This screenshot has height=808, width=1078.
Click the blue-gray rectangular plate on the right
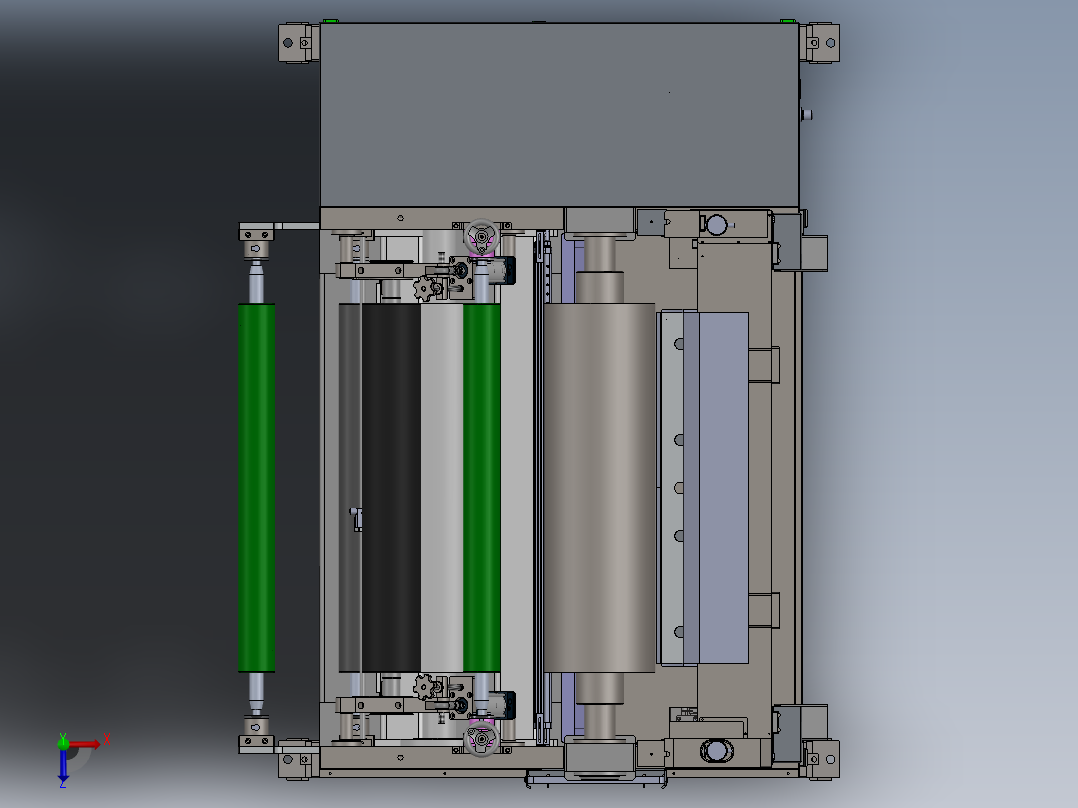pos(722,488)
